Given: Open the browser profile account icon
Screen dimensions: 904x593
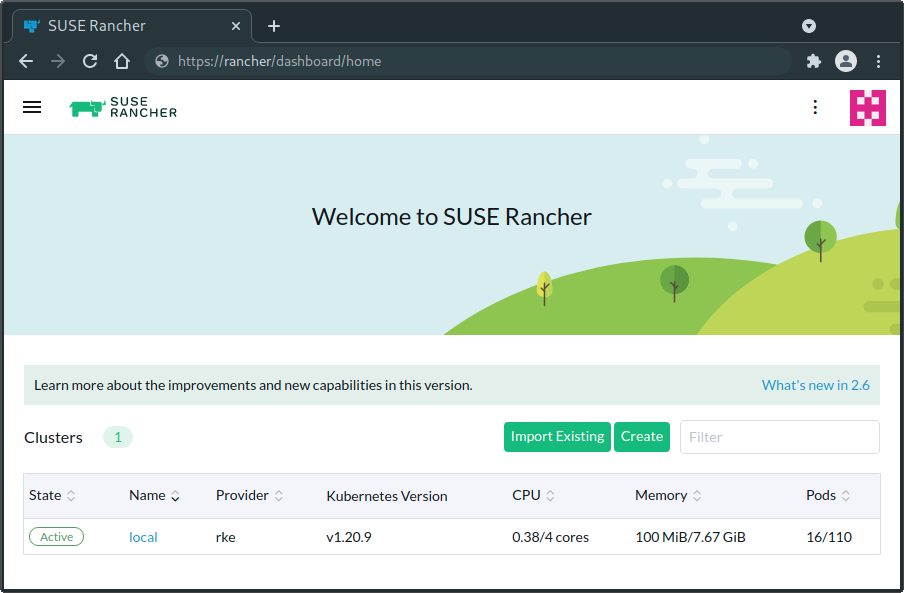Looking at the screenshot, I should pos(846,61).
